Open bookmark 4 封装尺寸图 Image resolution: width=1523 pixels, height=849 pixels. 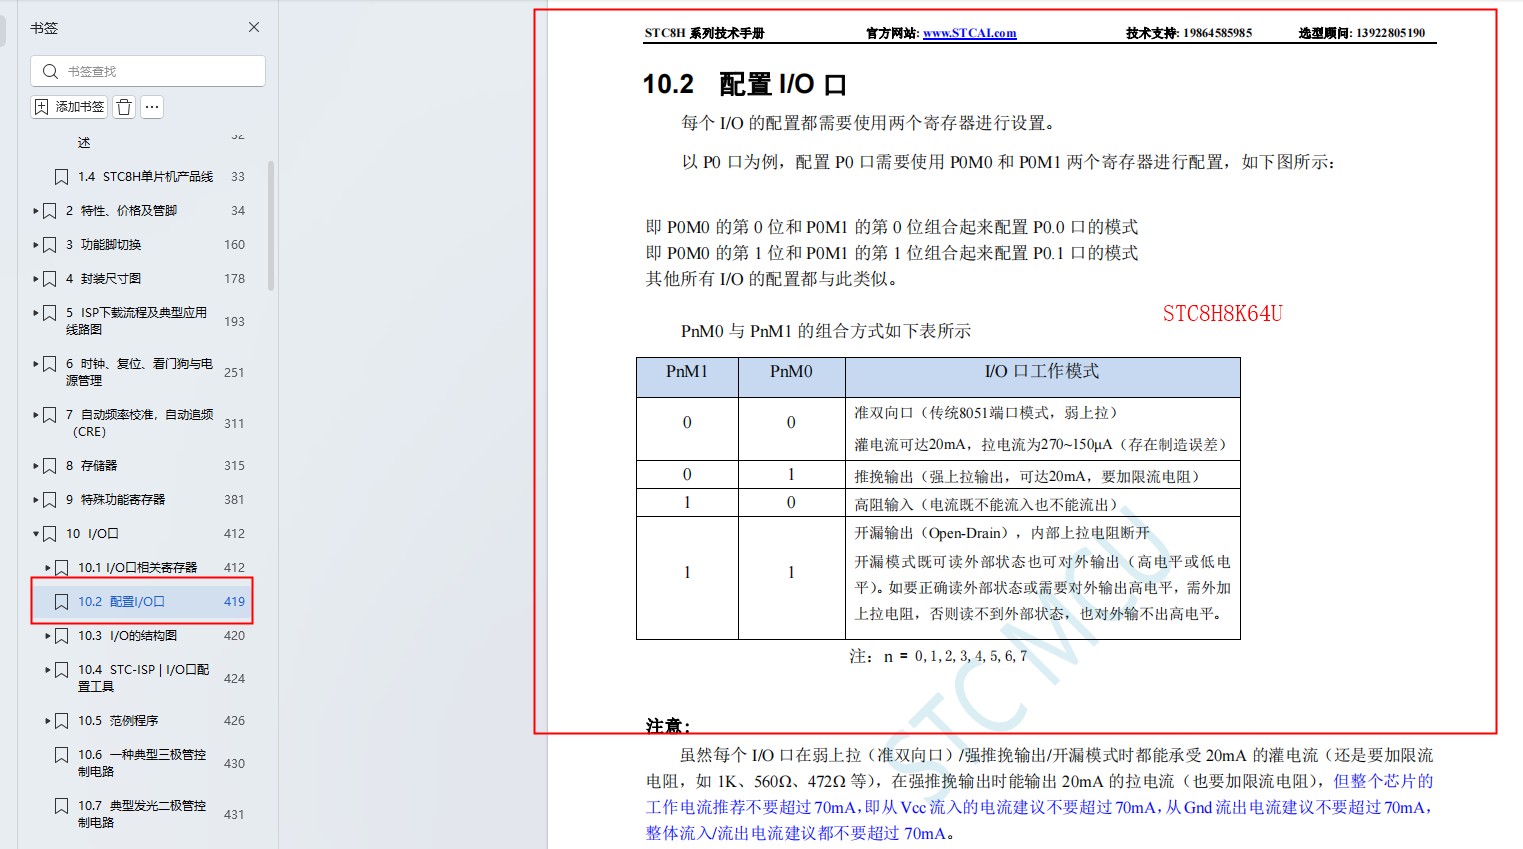[x=103, y=279]
